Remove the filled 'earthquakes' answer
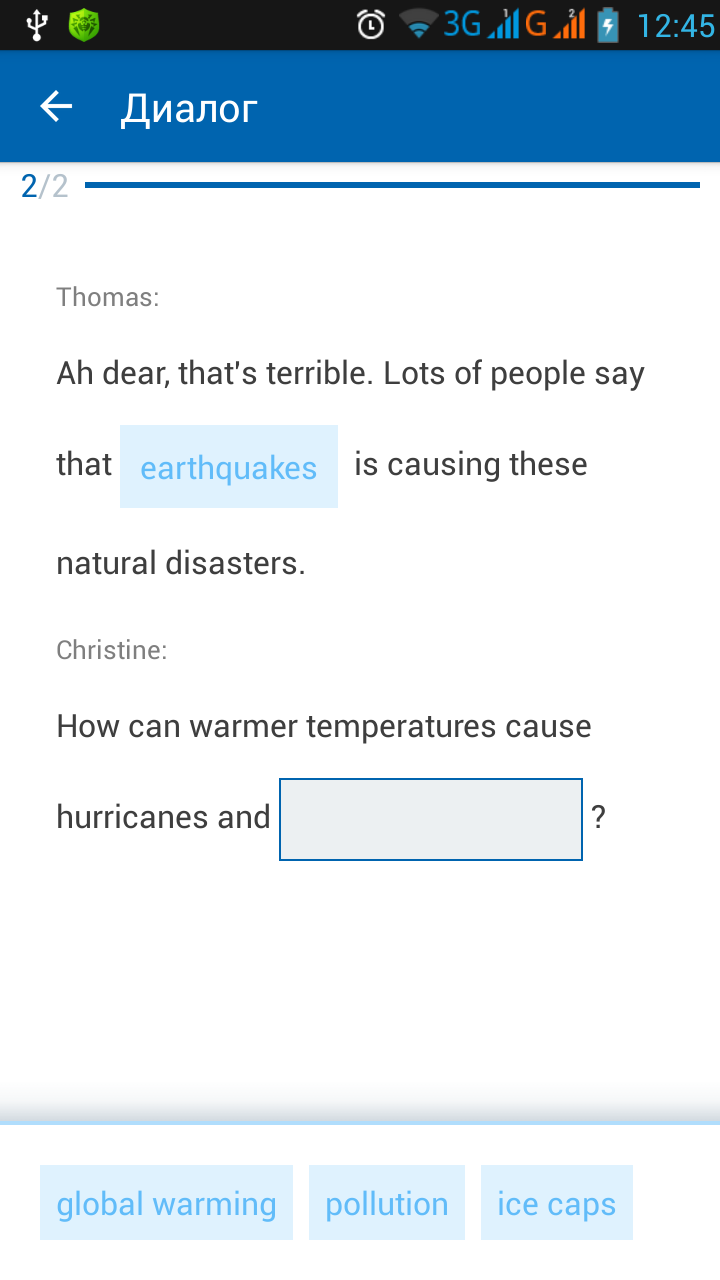This screenshot has height=1280, width=720. click(x=229, y=467)
